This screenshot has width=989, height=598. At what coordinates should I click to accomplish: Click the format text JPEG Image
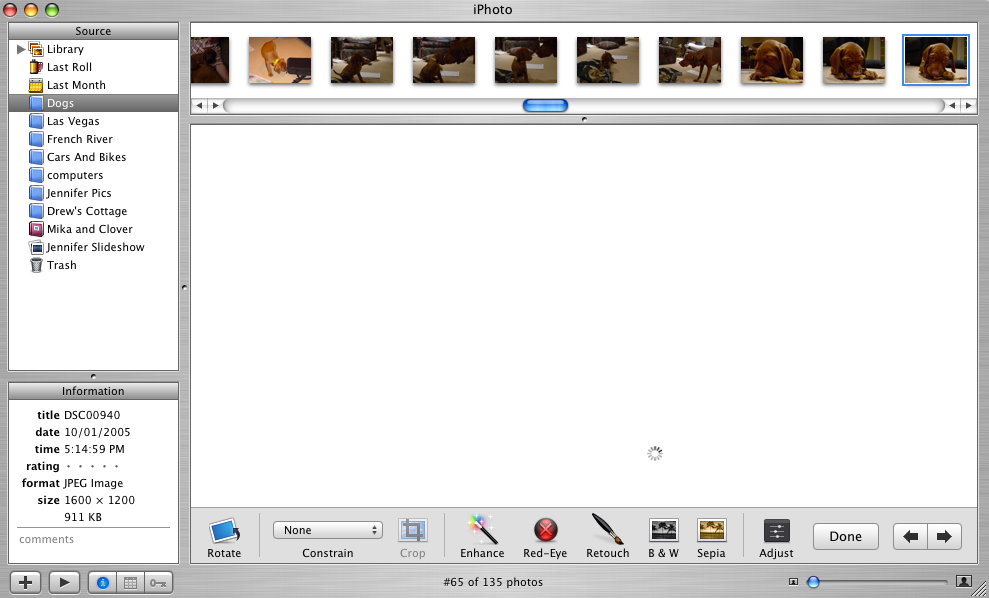pyautogui.click(x=93, y=483)
